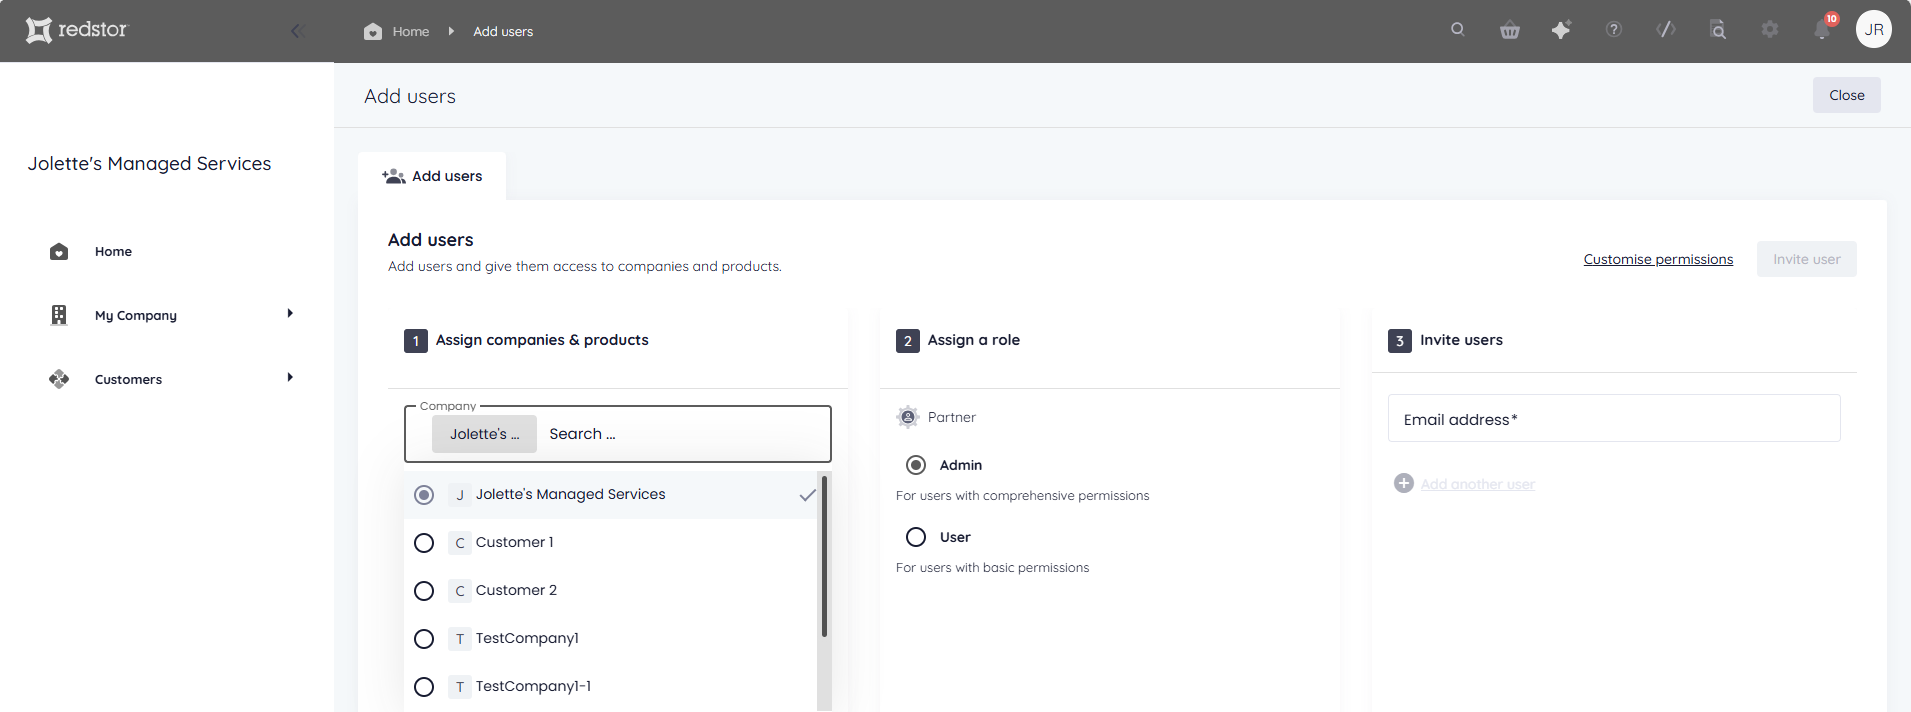Click the C avatar beside Customer 2
Image resolution: width=1911 pixels, height=712 pixels.
click(x=460, y=591)
